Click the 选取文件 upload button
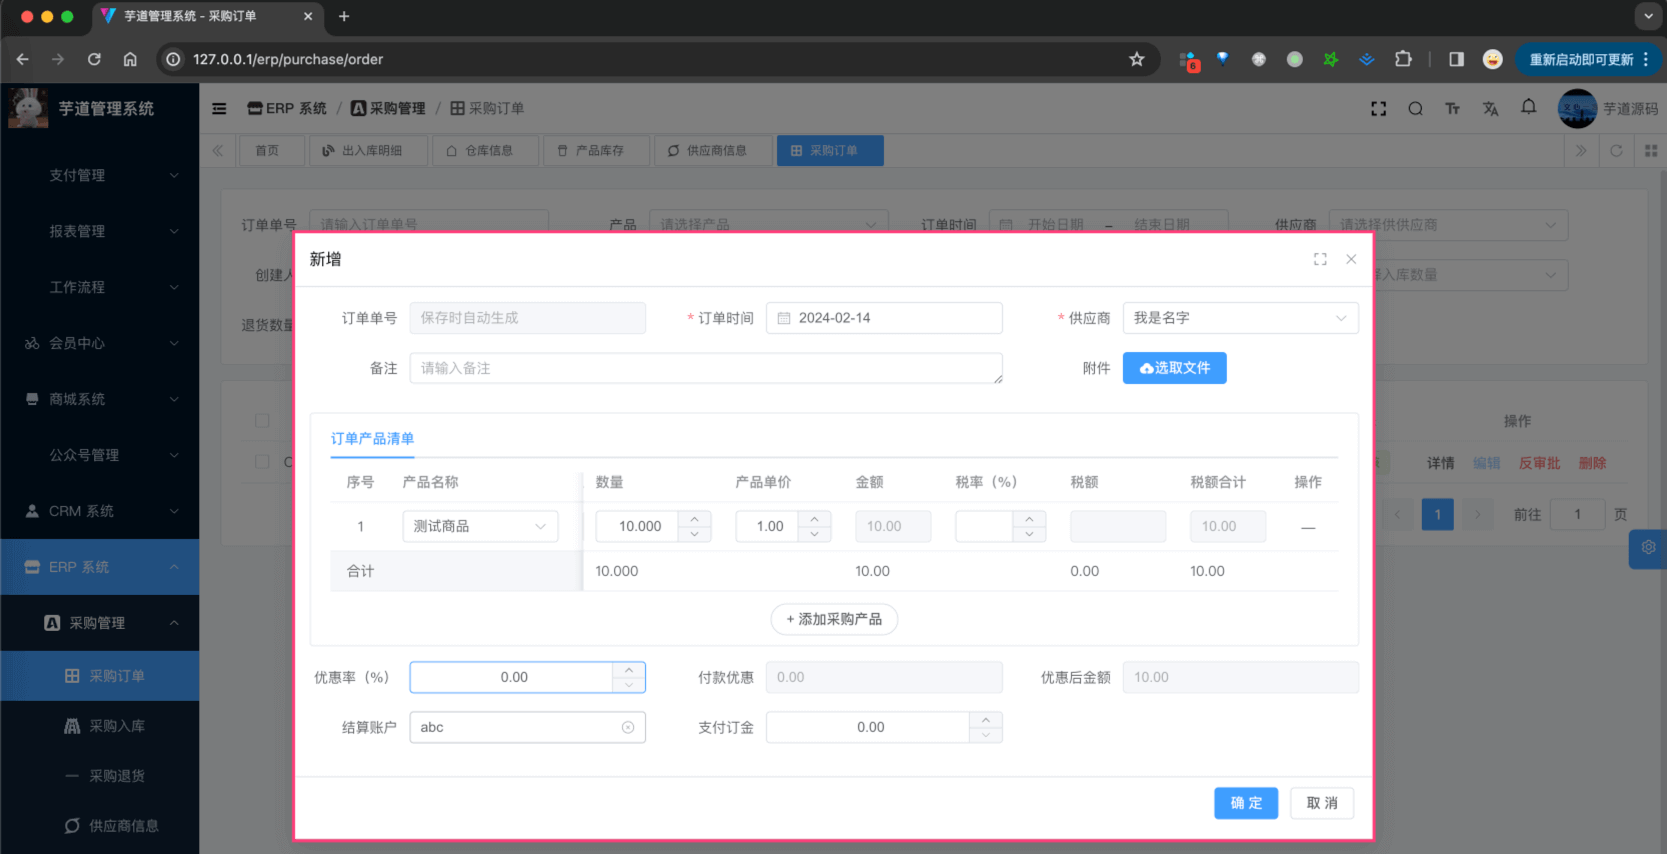 (1174, 368)
